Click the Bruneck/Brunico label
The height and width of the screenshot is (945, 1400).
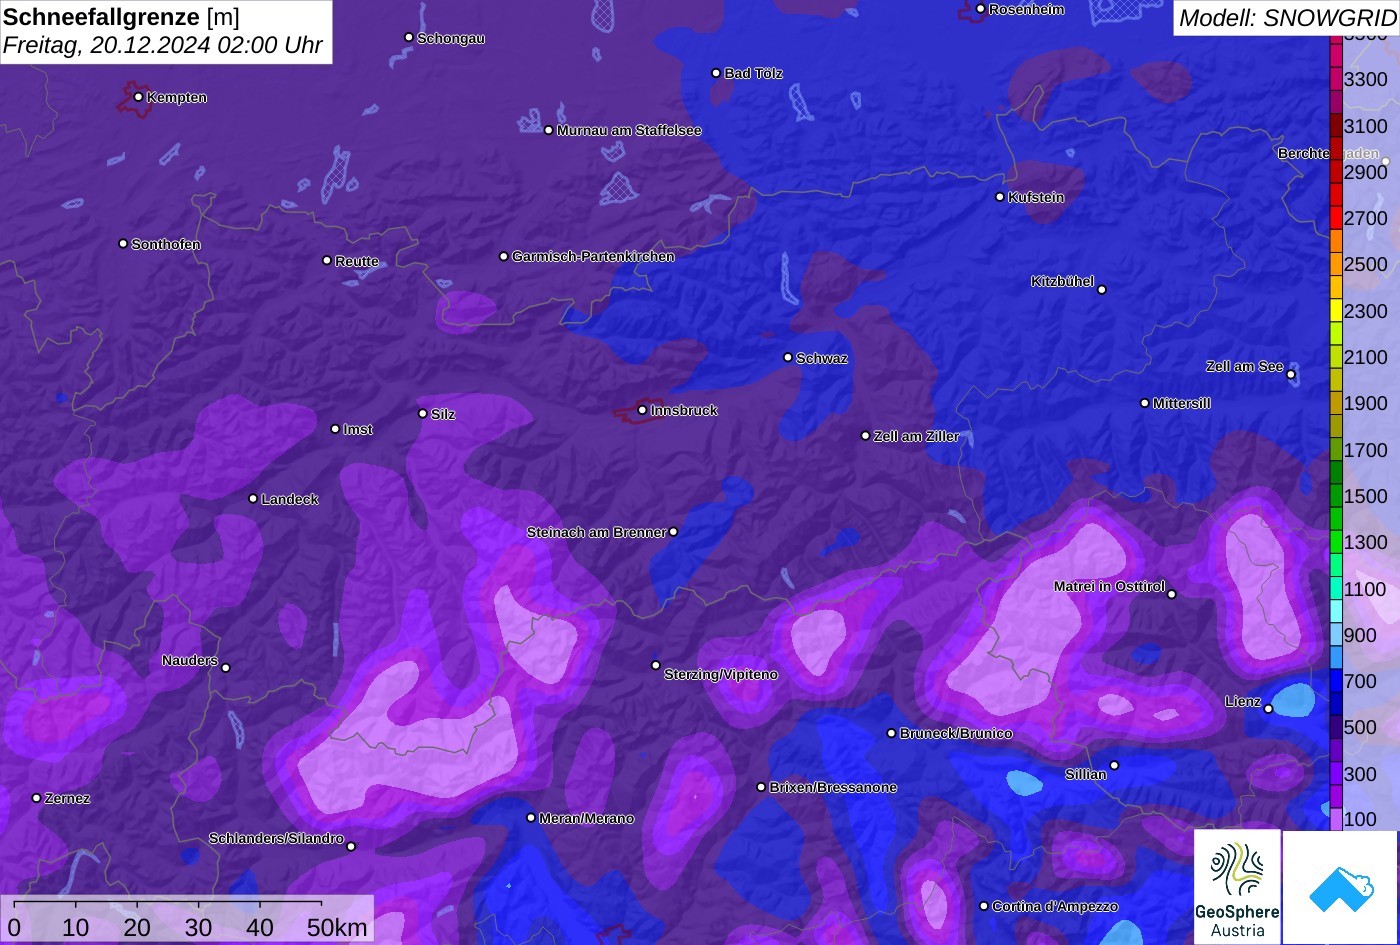956,733
